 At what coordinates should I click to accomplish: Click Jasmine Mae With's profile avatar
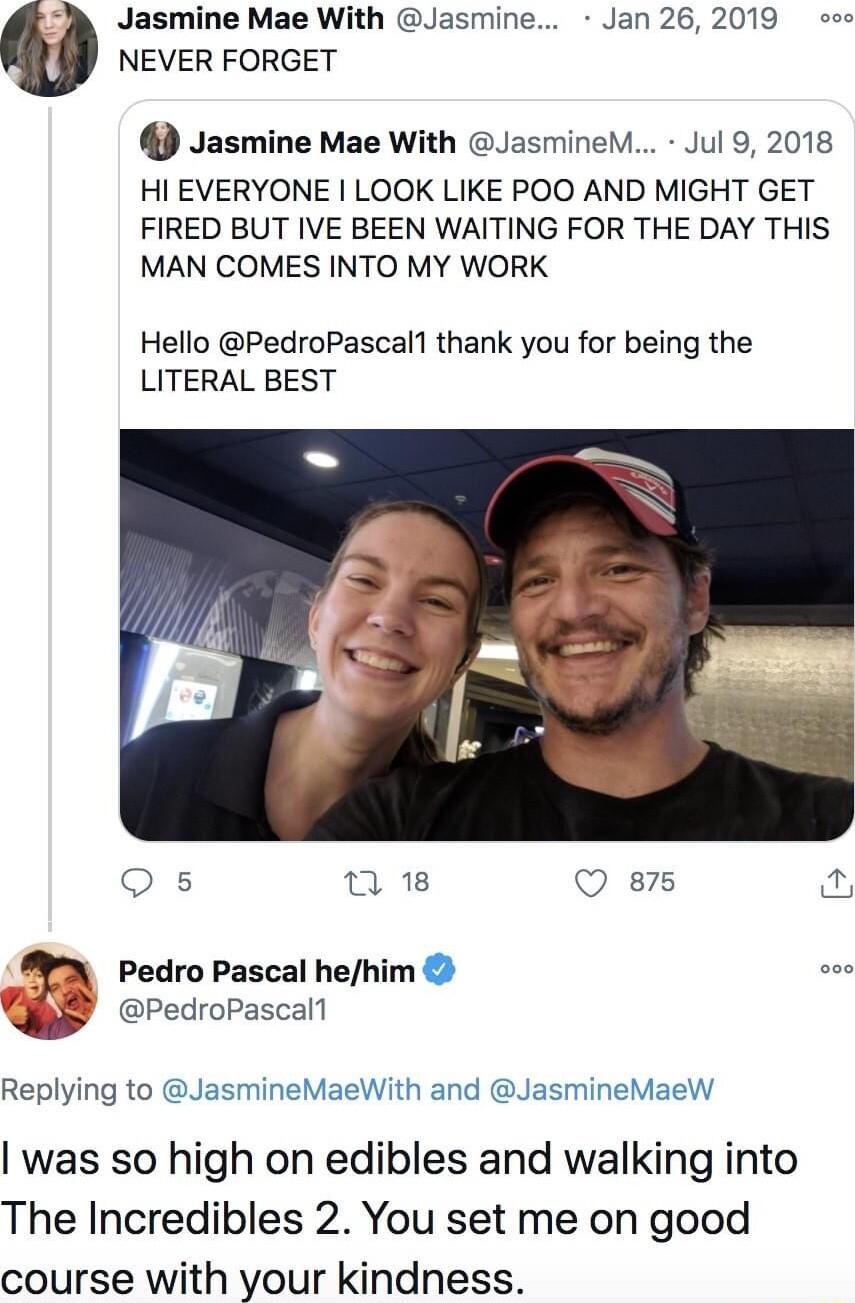coord(48,49)
